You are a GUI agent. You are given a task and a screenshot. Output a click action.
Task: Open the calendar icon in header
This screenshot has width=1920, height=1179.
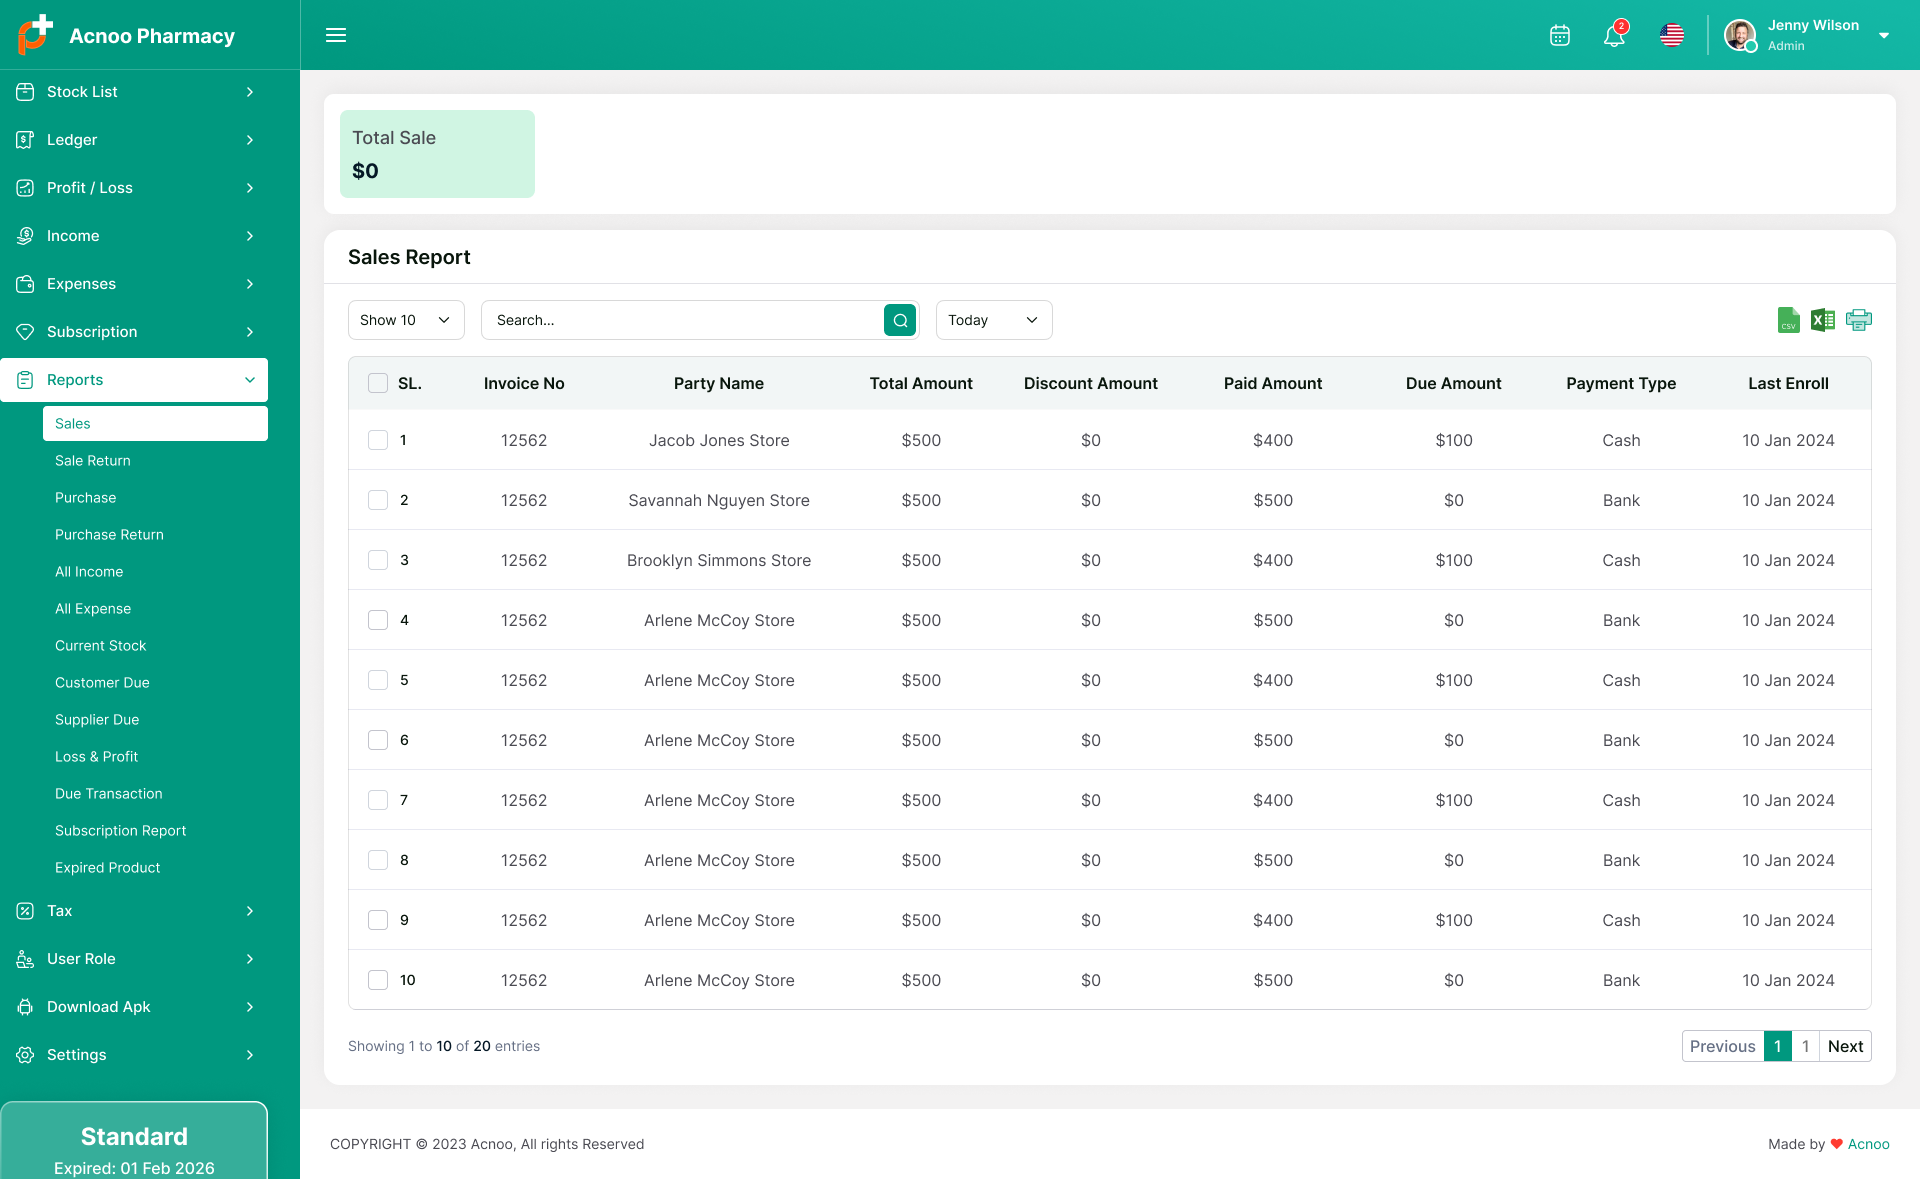tap(1559, 36)
